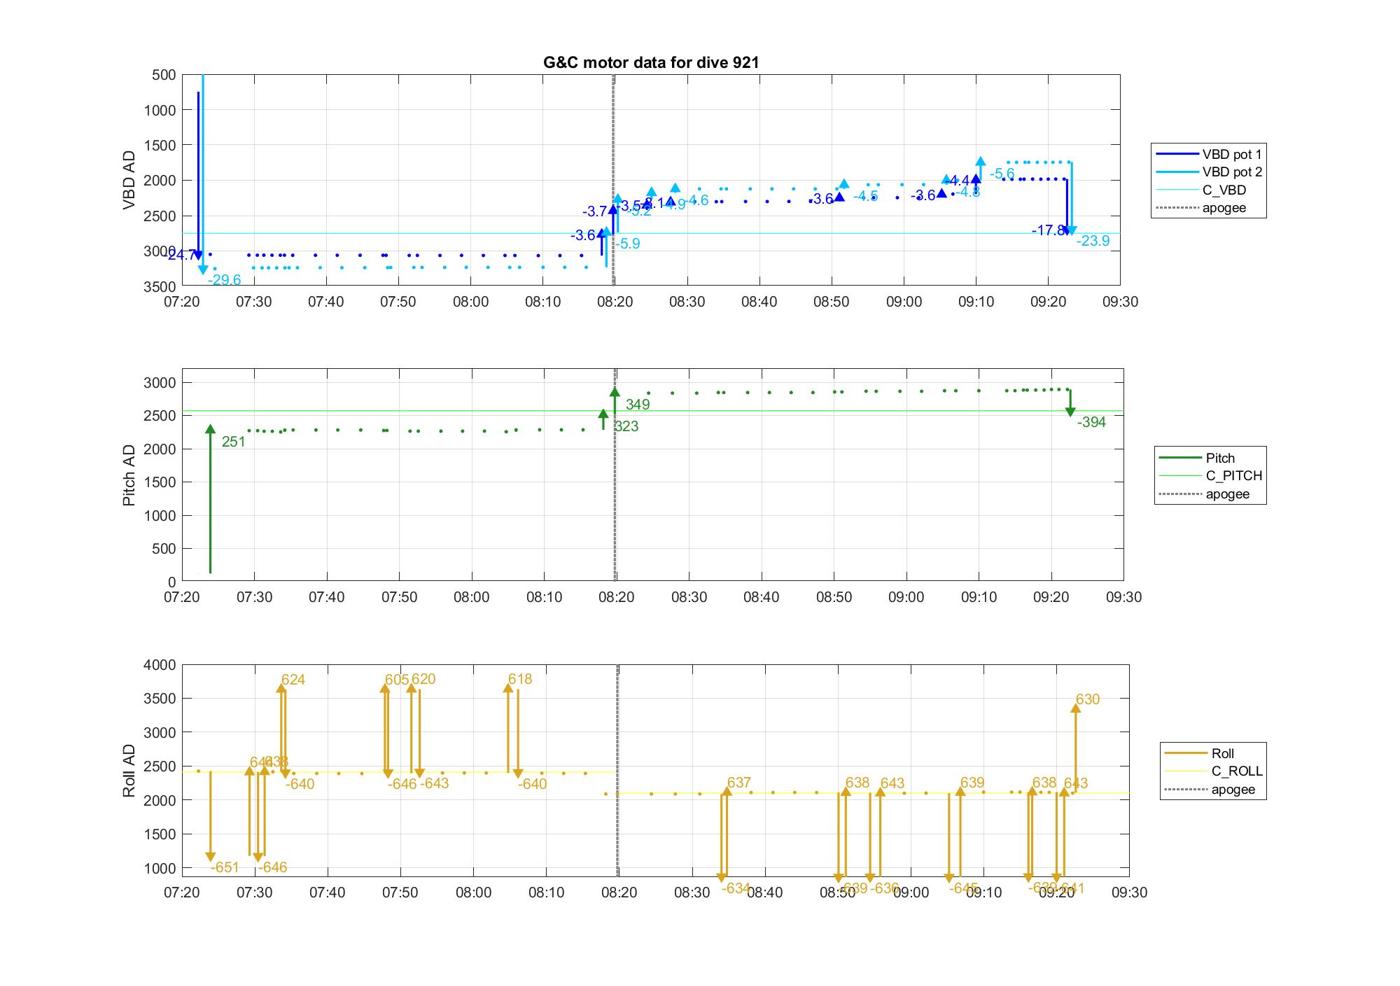Click the '1500' tick on Pitch axis
Image resolution: width=1400 pixels, height=986 pixels.
(162, 482)
